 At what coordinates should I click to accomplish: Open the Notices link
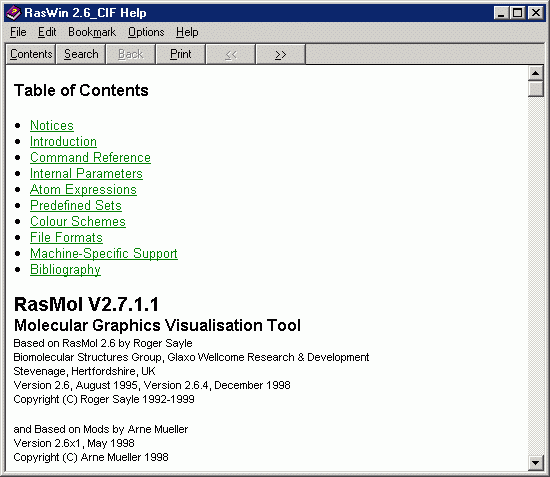[52, 126]
